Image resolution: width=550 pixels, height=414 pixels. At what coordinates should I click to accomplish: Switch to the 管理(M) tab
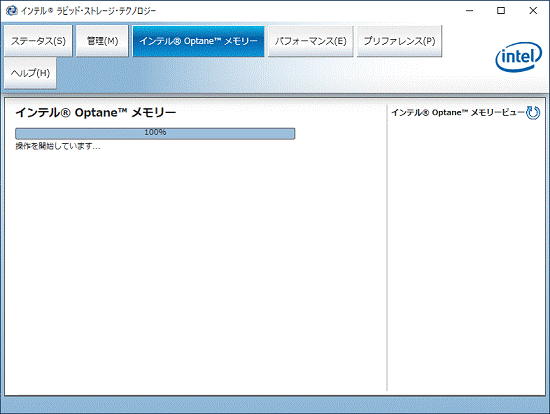102,41
